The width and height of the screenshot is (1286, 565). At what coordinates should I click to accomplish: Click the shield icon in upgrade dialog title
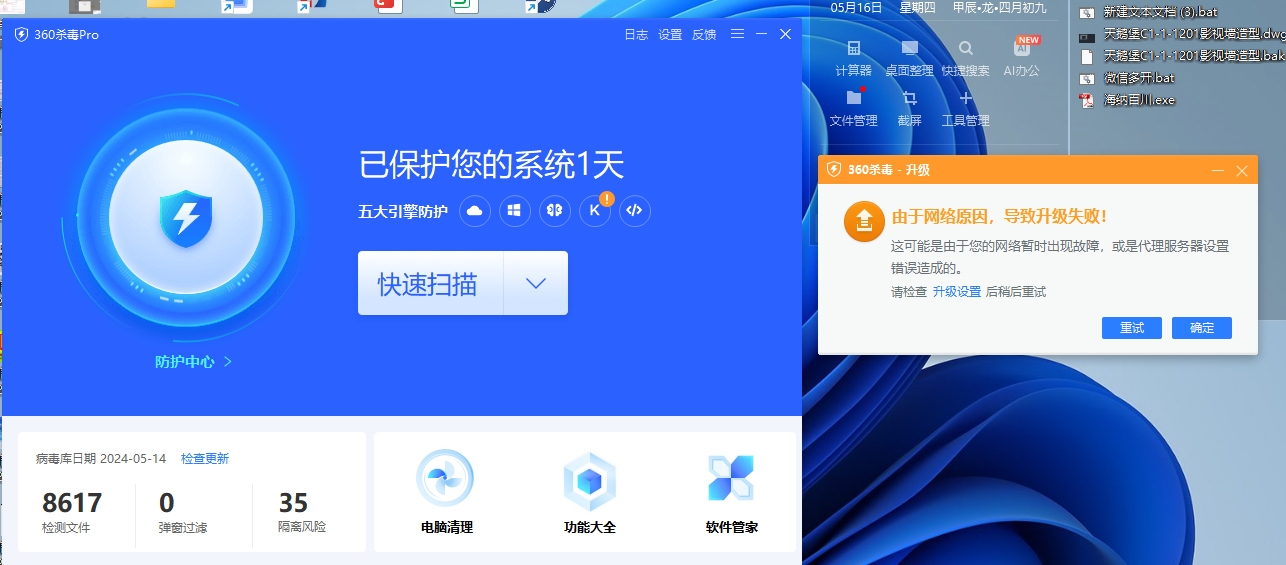tap(833, 169)
